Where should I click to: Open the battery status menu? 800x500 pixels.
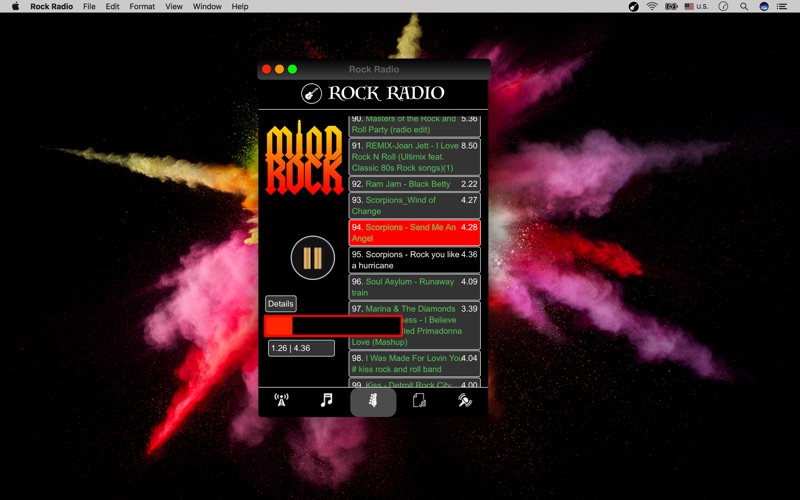pos(671,7)
